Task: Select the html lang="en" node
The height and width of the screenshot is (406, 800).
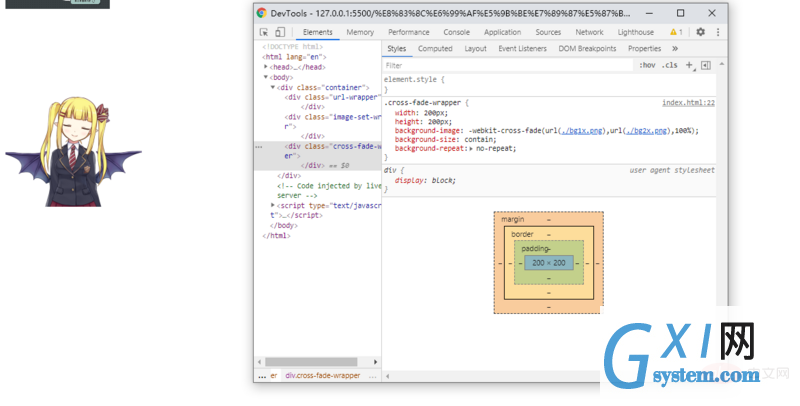Action: pos(294,57)
